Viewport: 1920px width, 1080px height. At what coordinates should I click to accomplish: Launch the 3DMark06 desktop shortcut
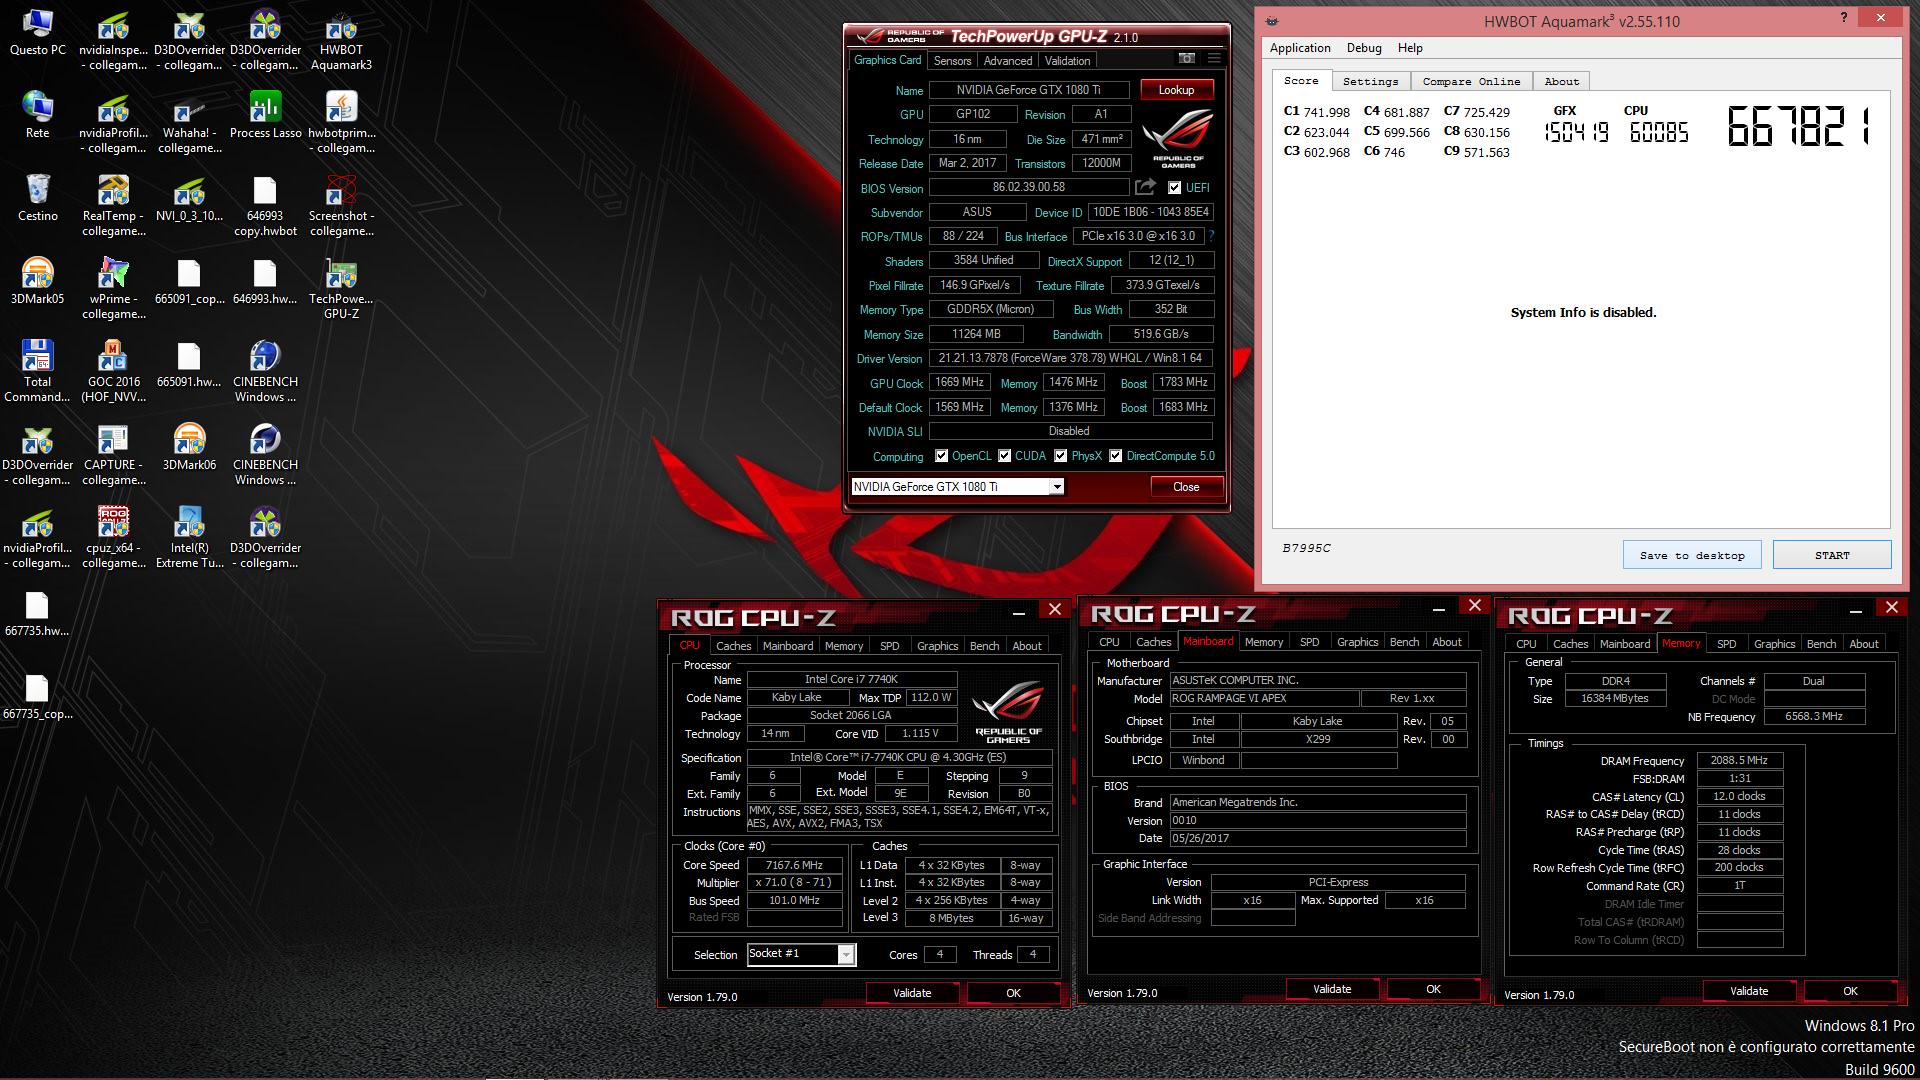[189, 447]
